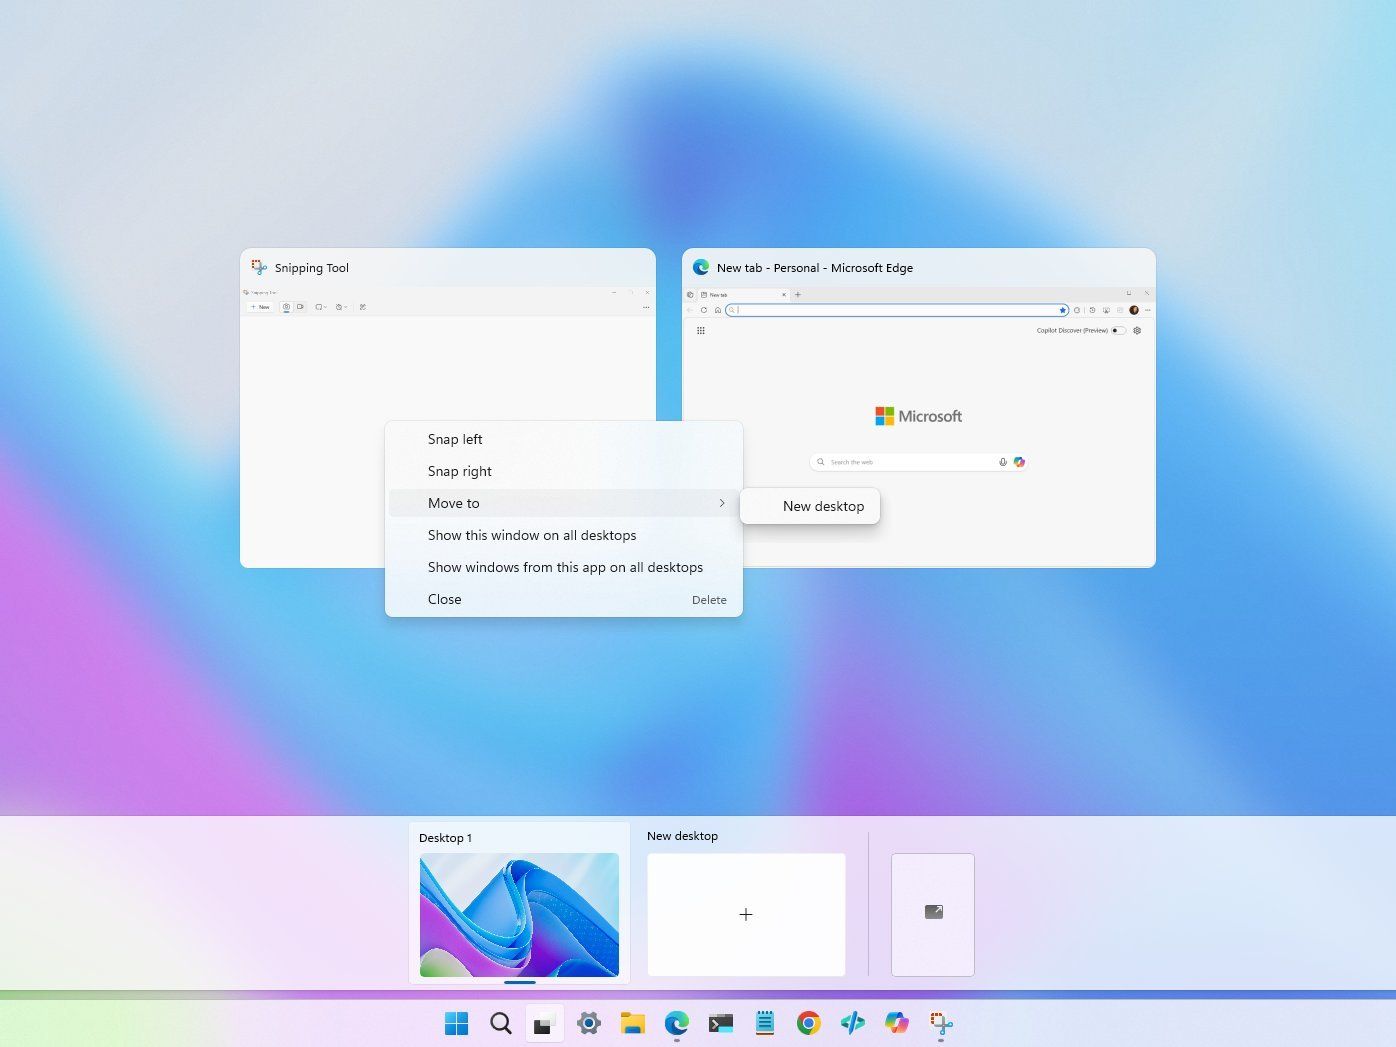Click Close in the context menu
The width and height of the screenshot is (1396, 1047).
564,599
